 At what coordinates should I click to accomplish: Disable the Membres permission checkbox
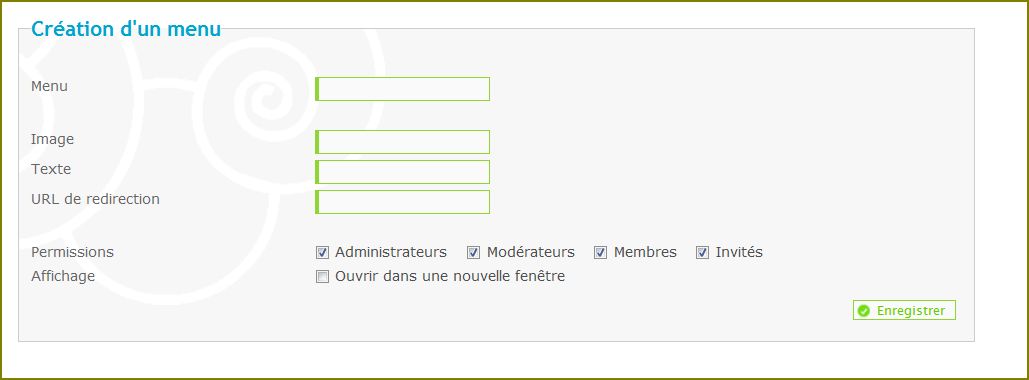click(x=600, y=253)
